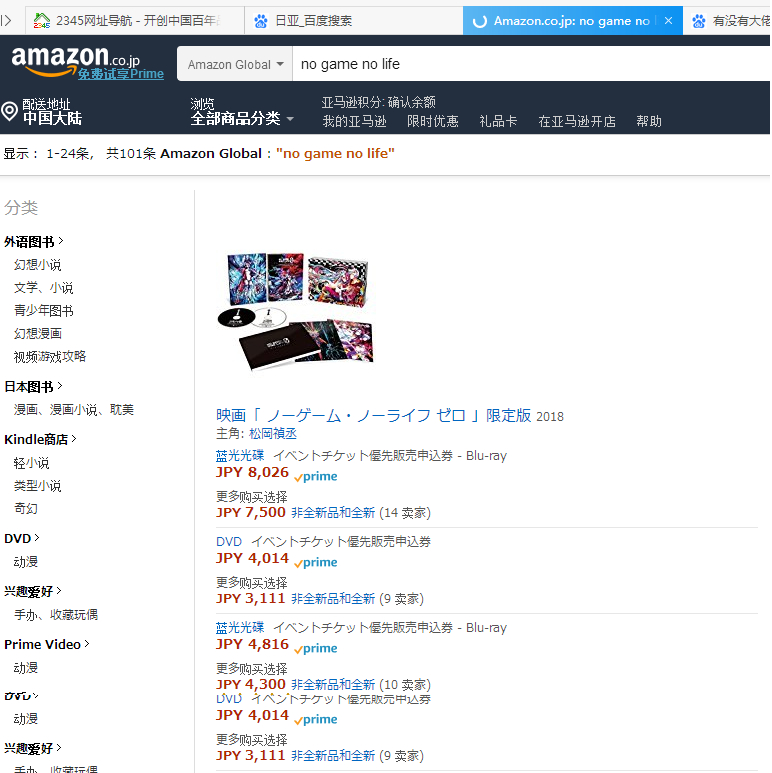Open 帮助 menu item
The image size is (772, 773).
point(649,121)
